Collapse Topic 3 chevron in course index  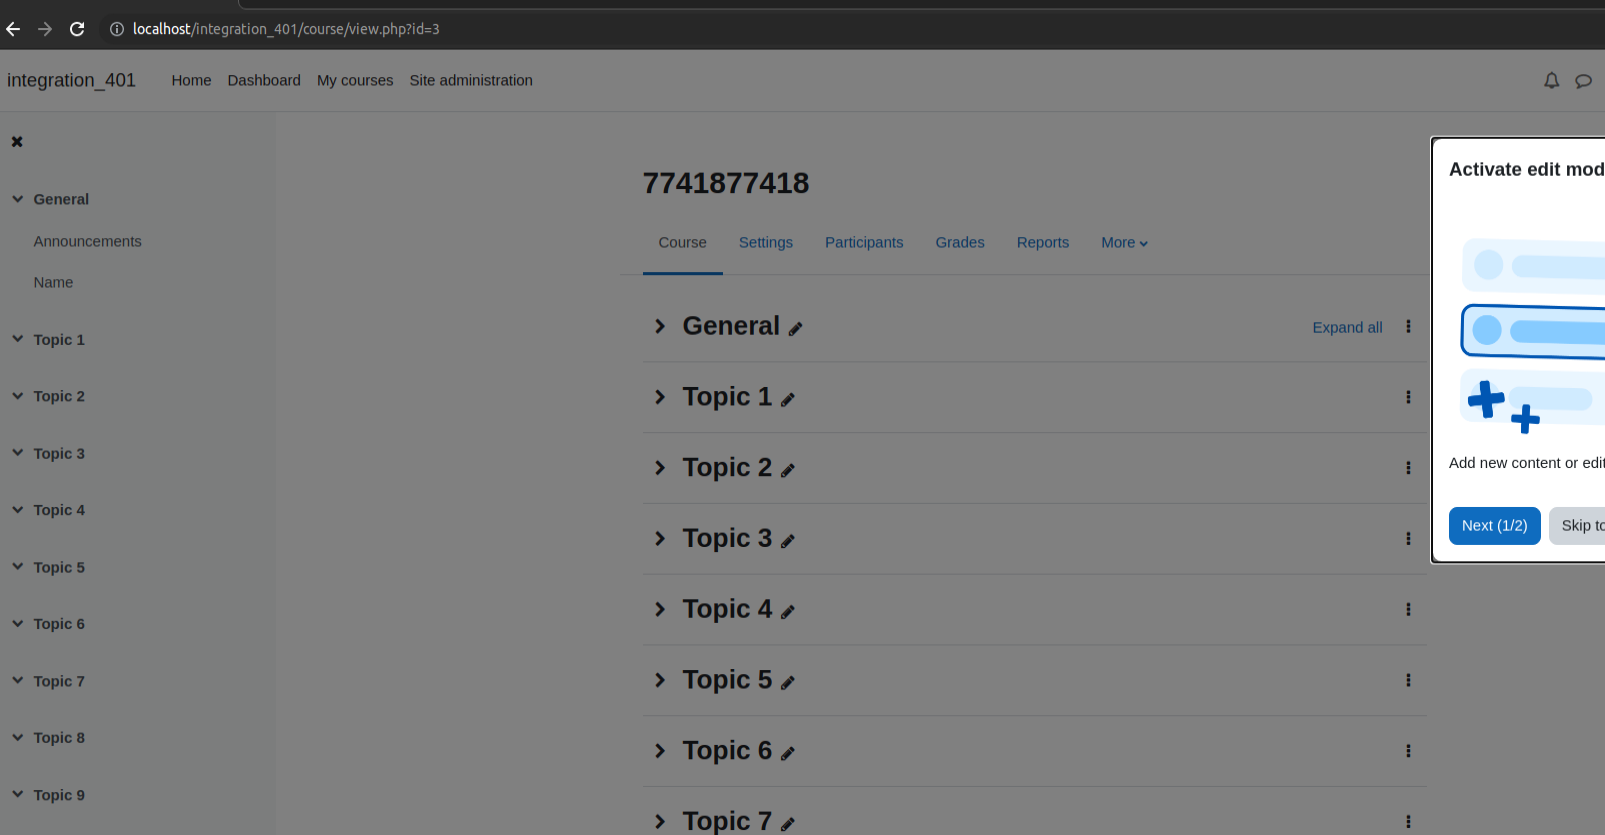[x=18, y=453]
